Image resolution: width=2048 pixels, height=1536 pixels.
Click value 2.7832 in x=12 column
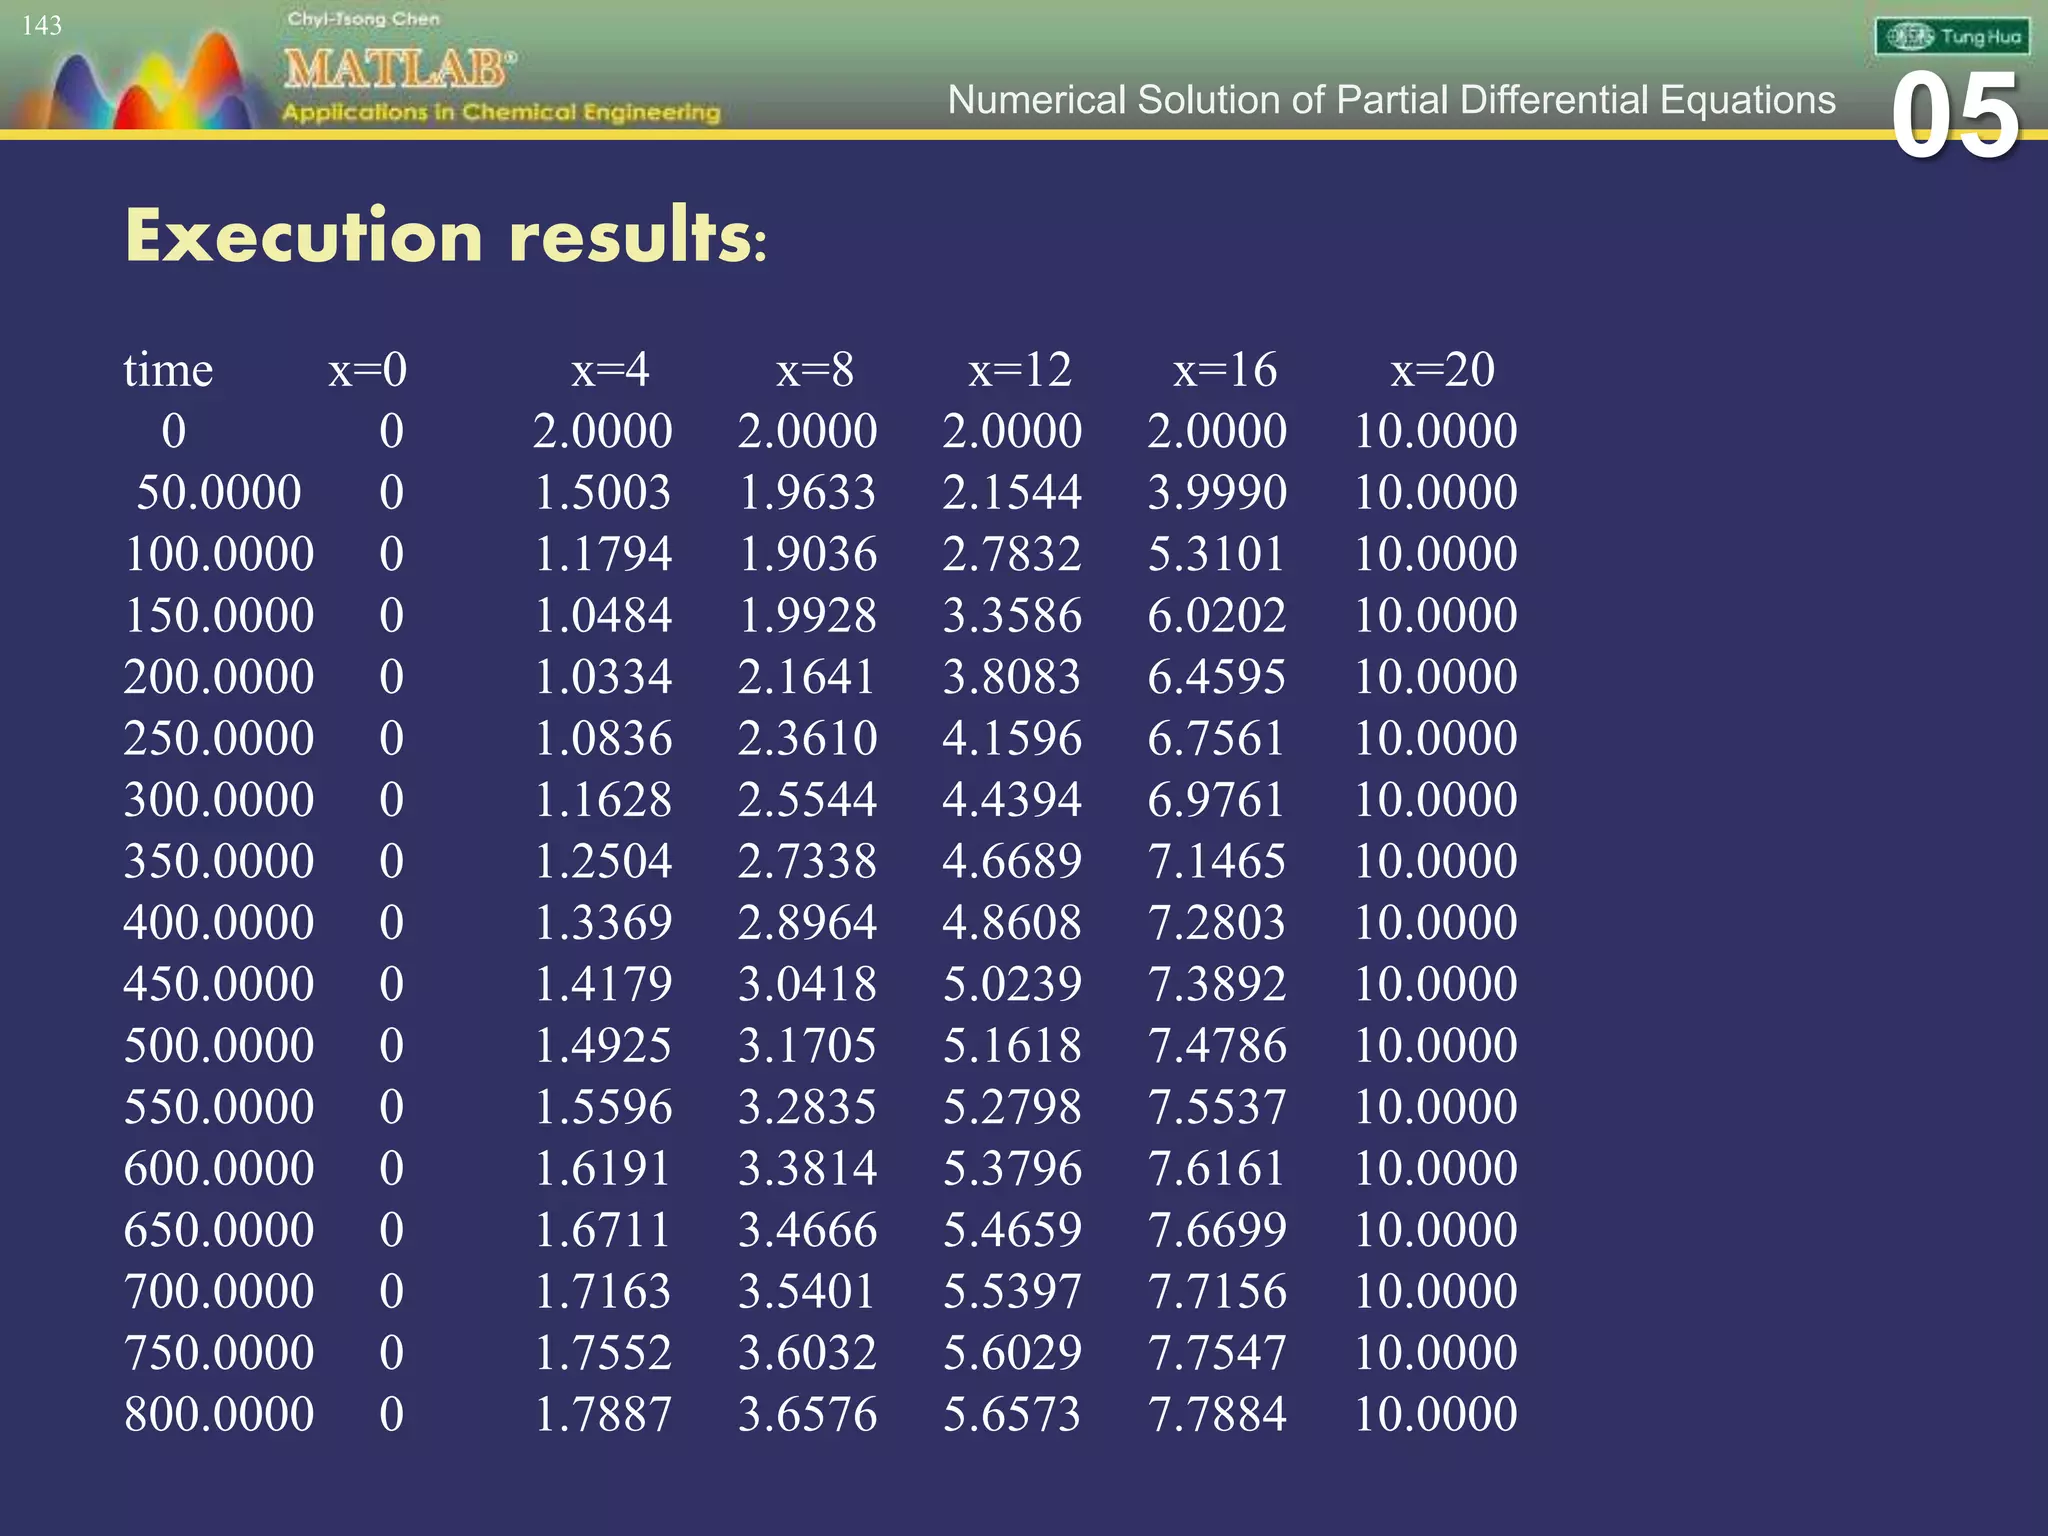click(x=1012, y=554)
